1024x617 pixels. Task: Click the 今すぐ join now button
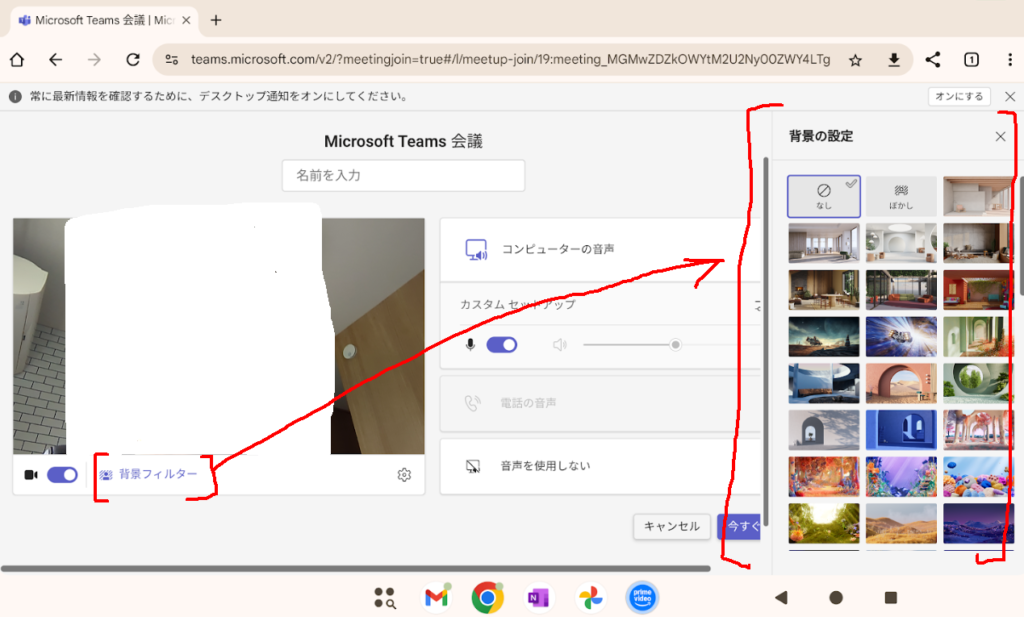[739, 526]
